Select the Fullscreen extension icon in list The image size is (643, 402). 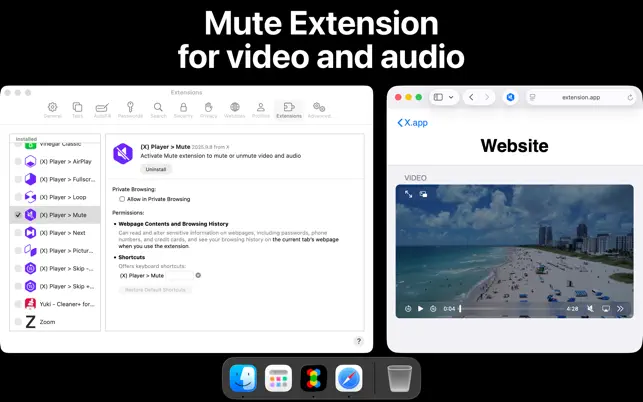pyautogui.click(x=30, y=179)
